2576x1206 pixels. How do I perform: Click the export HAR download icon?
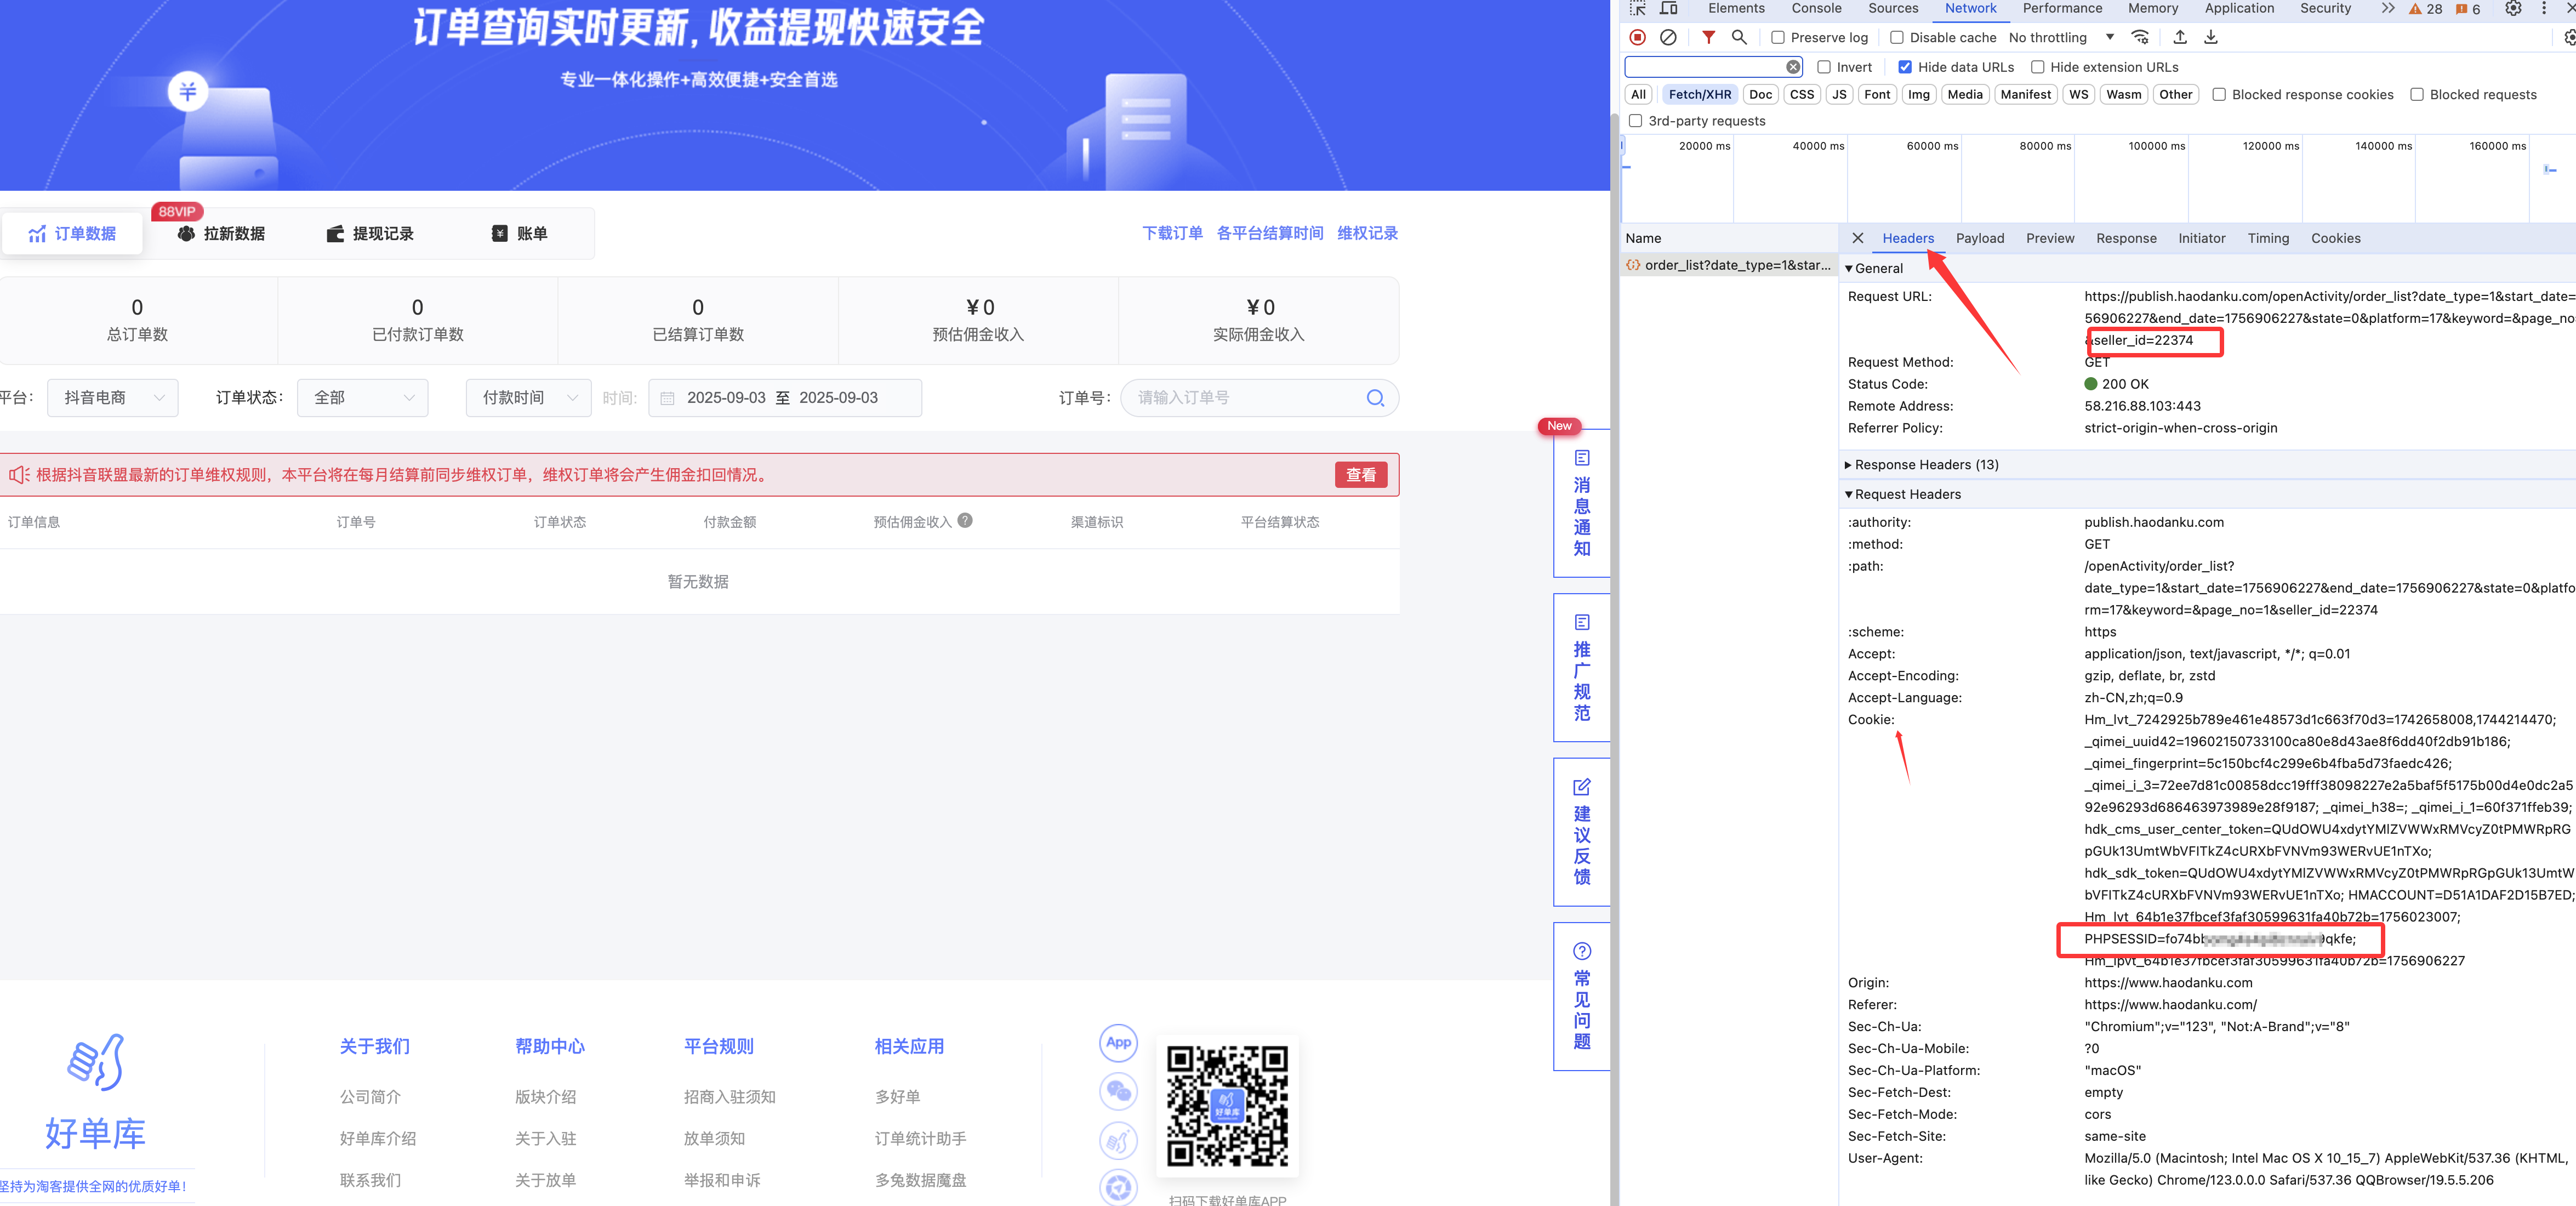2211,37
